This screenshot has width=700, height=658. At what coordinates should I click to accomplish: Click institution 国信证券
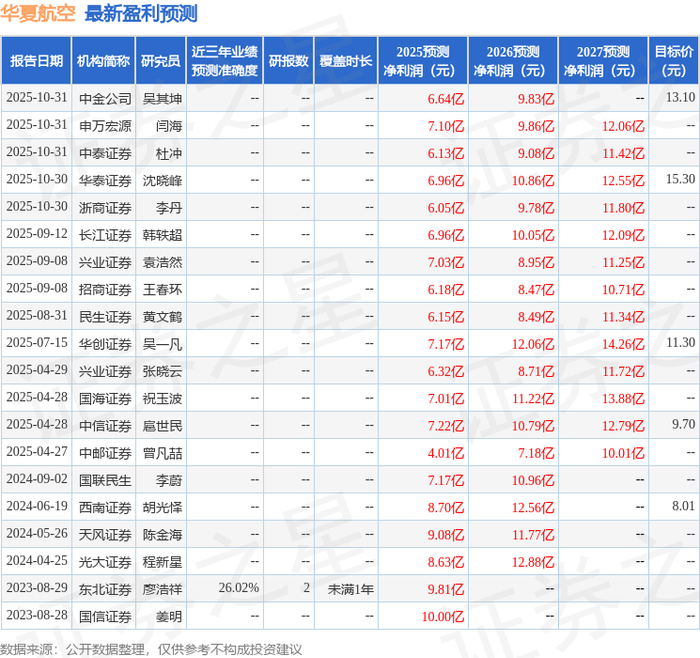[105, 616]
